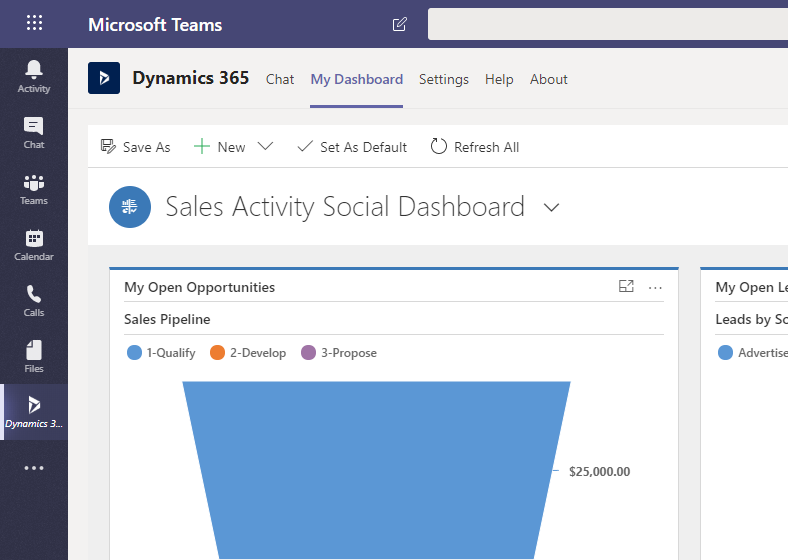Expand the dashboard selector chevron
The image size is (788, 560).
[551, 208]
